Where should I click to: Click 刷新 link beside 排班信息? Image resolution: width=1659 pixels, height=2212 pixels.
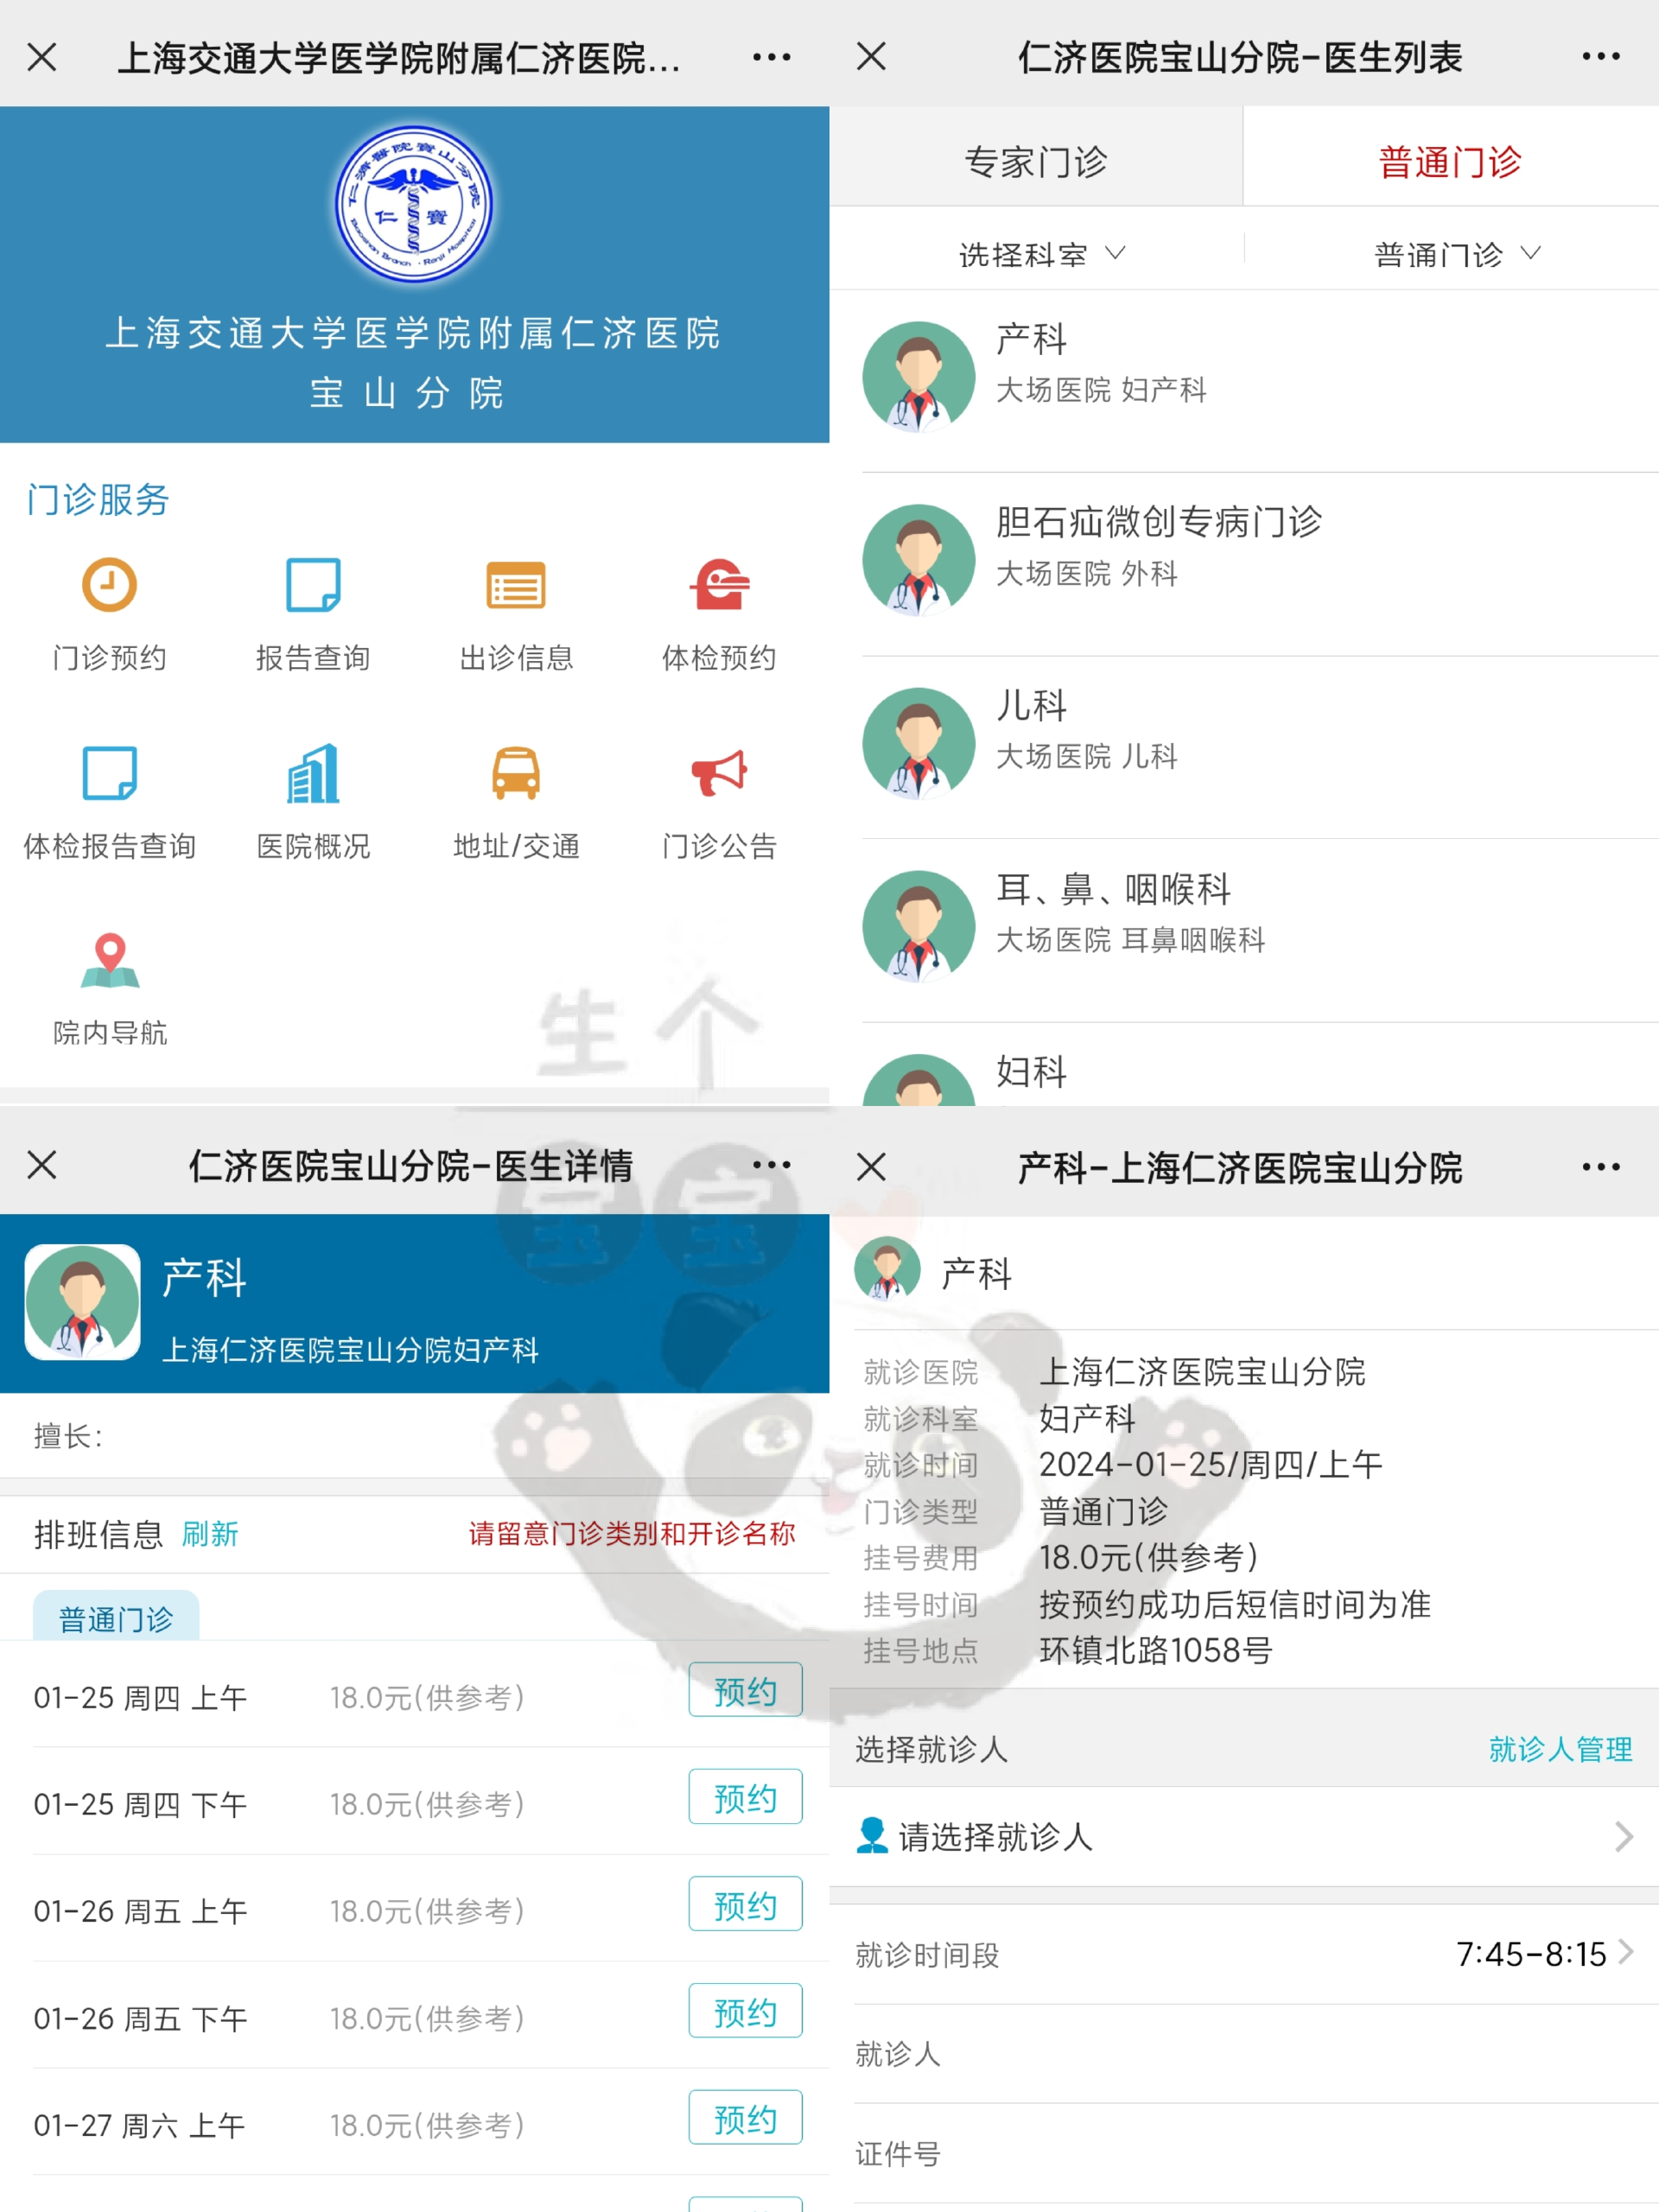210,1534
